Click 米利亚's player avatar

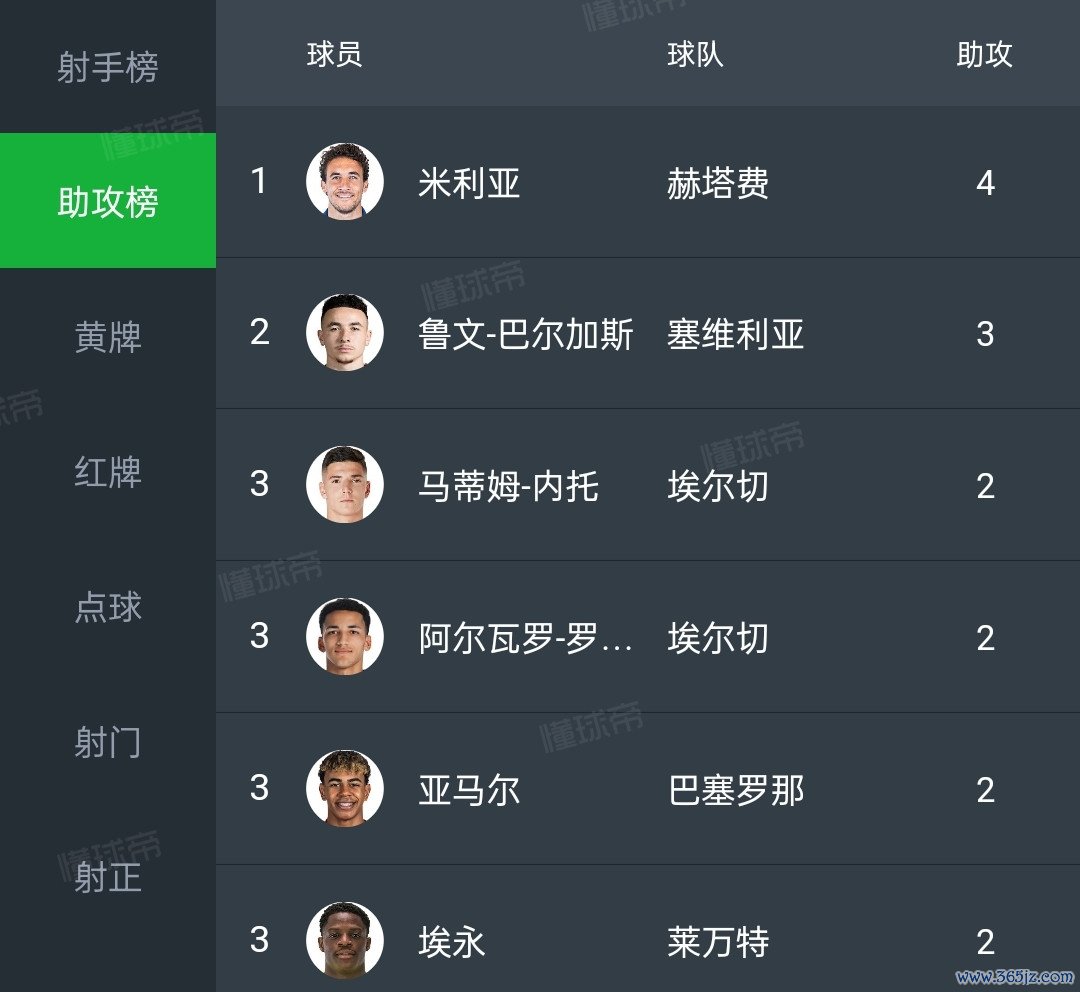tap(345, 182)
